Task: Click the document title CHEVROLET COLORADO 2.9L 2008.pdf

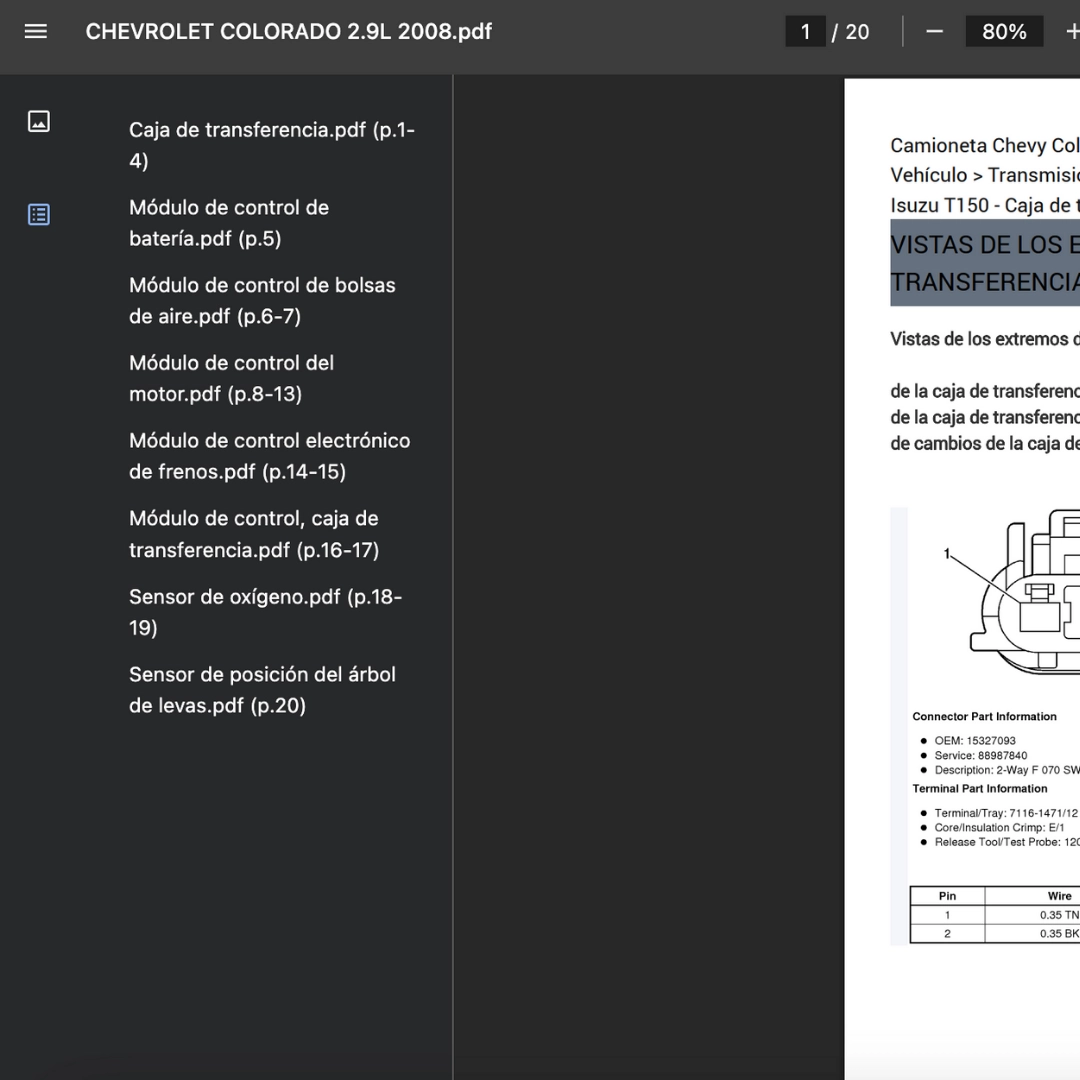Action: [x=289, y=32]
